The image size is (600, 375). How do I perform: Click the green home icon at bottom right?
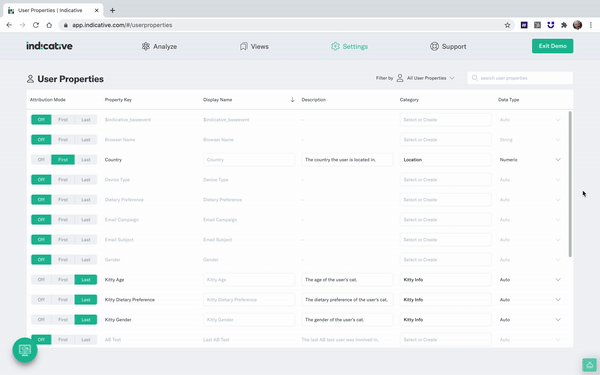tap(589, 365)
